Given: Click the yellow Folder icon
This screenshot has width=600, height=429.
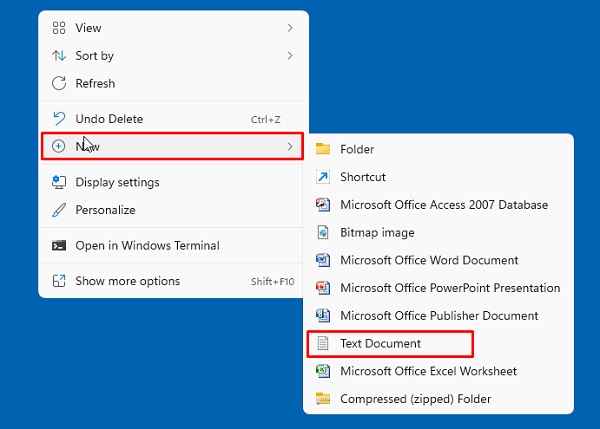Looking at the screenshot, I should [323, 149].
